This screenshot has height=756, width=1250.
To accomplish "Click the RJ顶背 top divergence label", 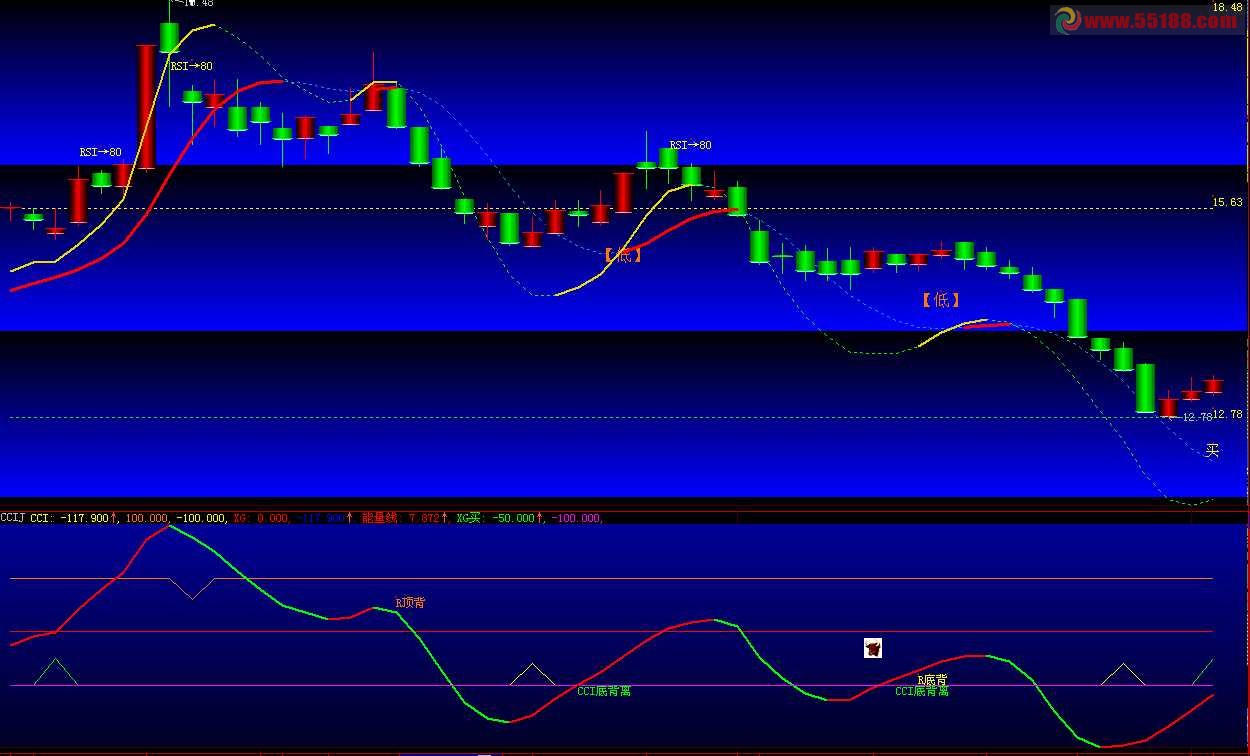I will pyautogui.click(x=409, y=603).
